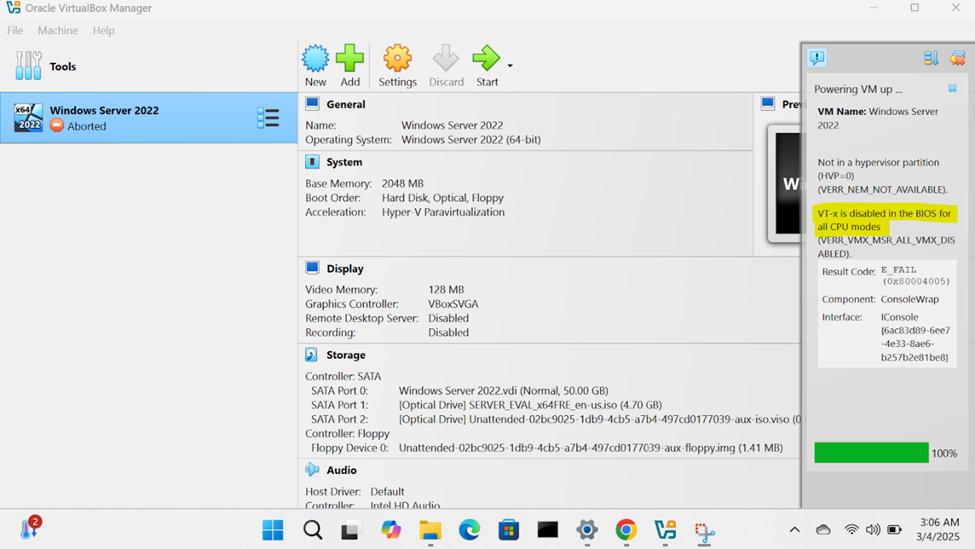Click the Discard toolbar icon
Viewport: 975px width, 549px height.
(446, 58)
